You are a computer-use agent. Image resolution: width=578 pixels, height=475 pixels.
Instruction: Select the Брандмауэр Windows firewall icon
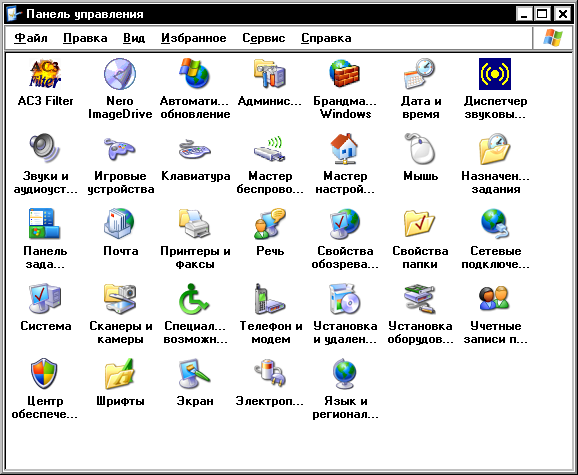(345, 74)
